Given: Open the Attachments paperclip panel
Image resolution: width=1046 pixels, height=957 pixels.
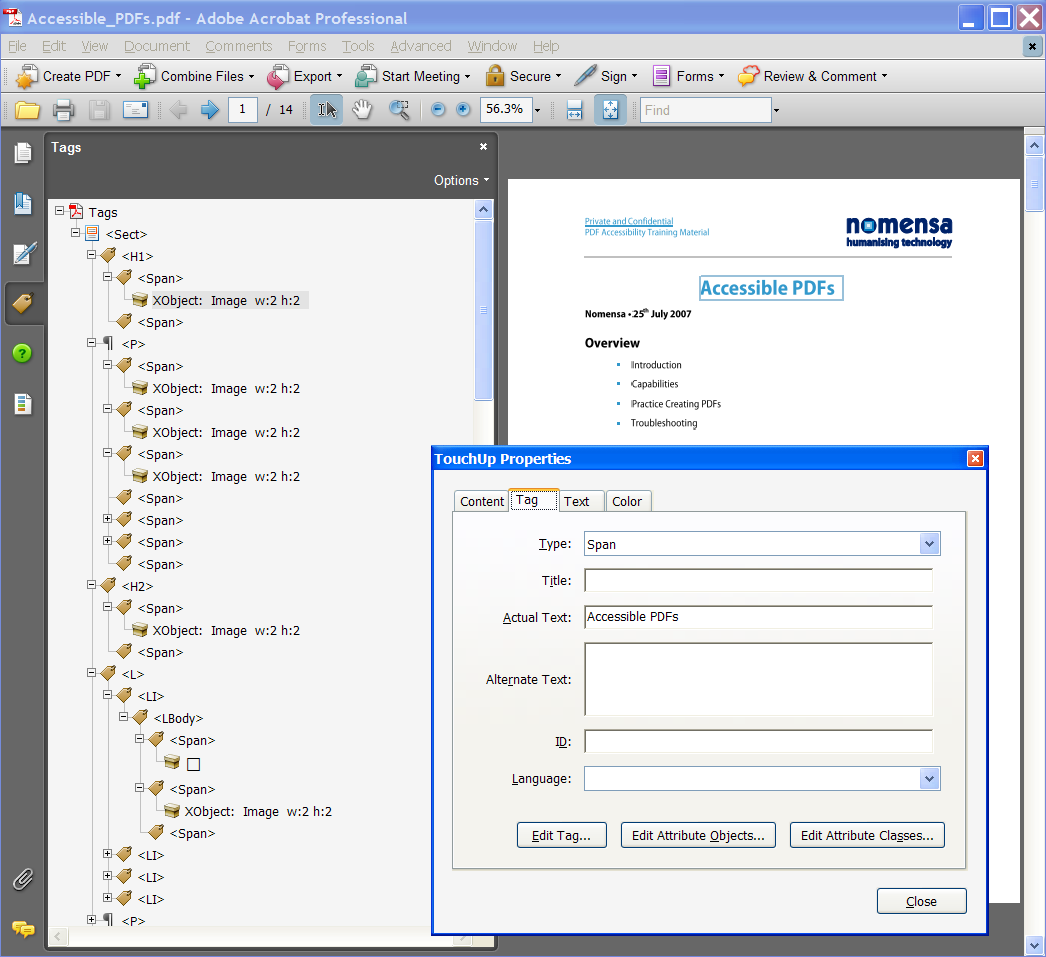Looking at the screenshot, I should tap(23, 880).
